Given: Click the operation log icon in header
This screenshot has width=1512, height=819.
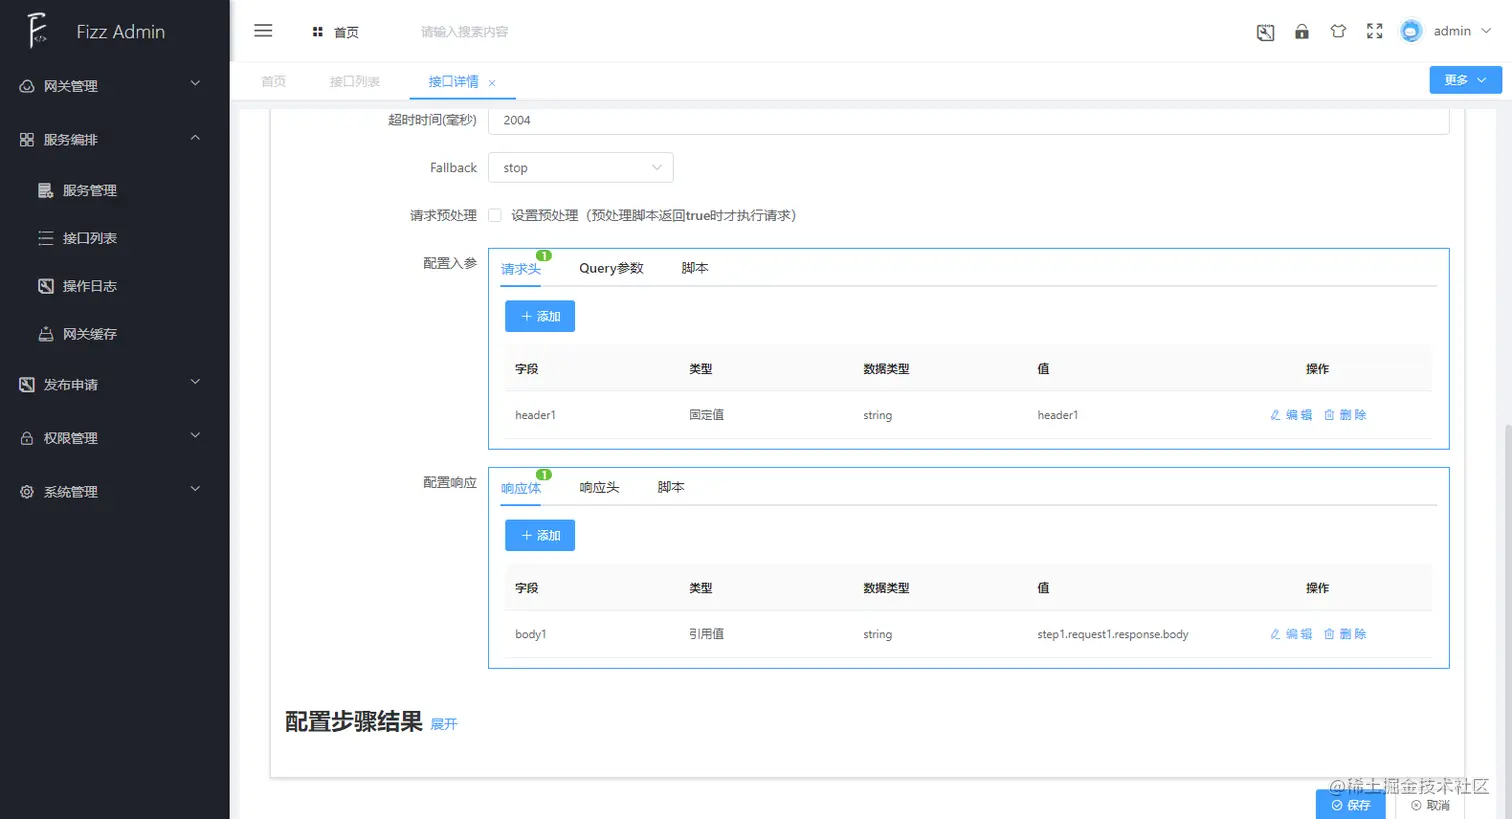Looking at the screenshot, I should [1265, 32].
